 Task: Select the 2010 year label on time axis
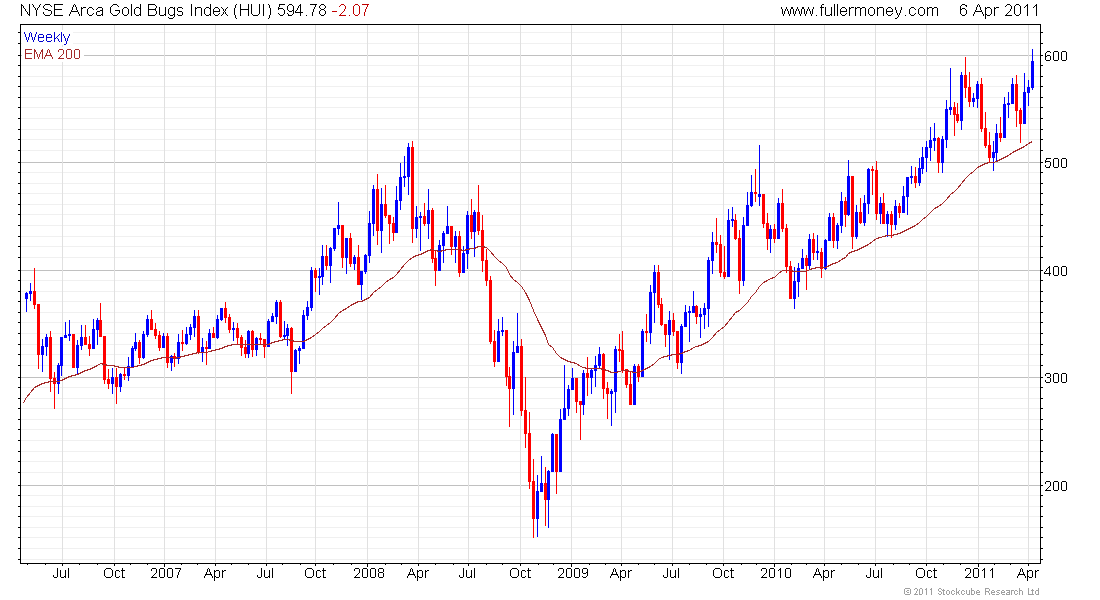coord(776,573)
